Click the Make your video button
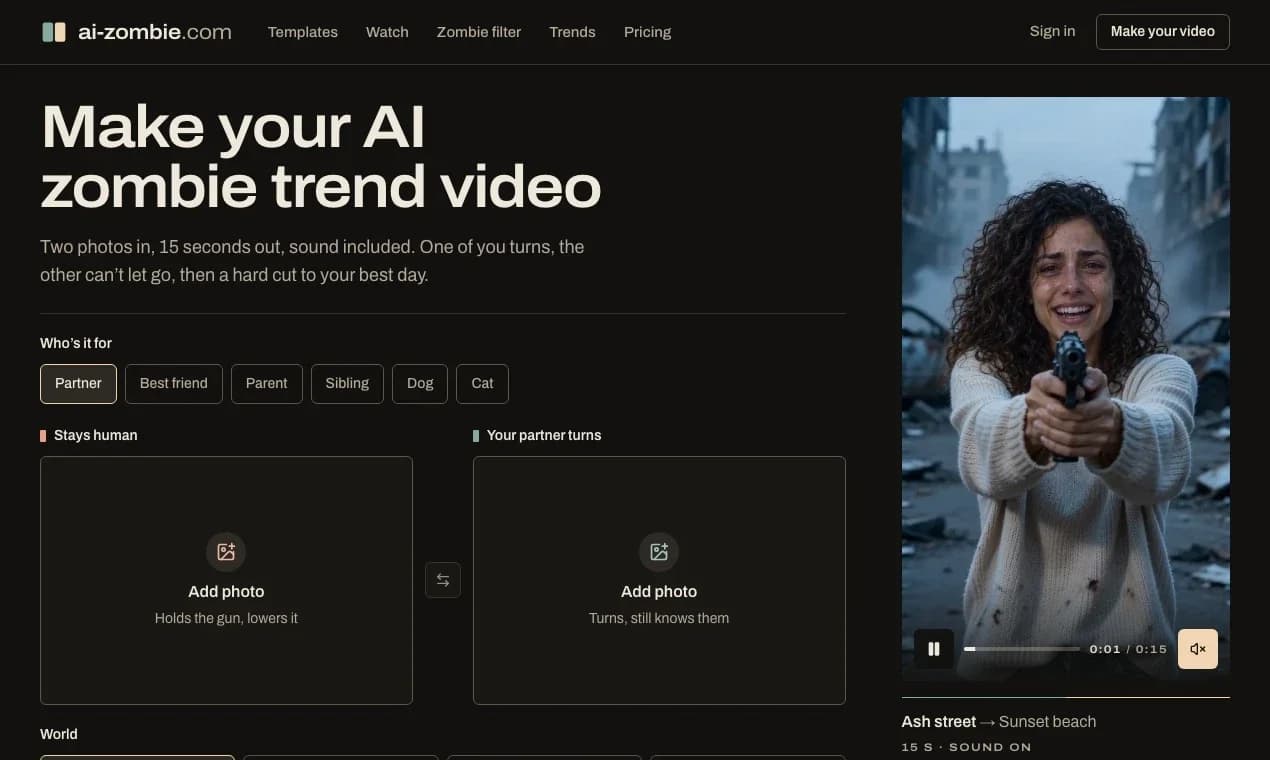Screen dimensions: 1270x760 [x=1163, y=32]
